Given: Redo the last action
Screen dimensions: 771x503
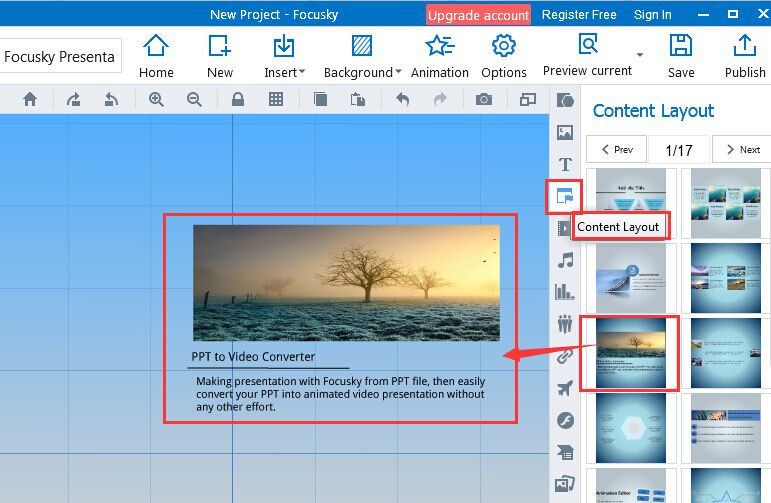Looking at the screenshot, I should (440, 99).
